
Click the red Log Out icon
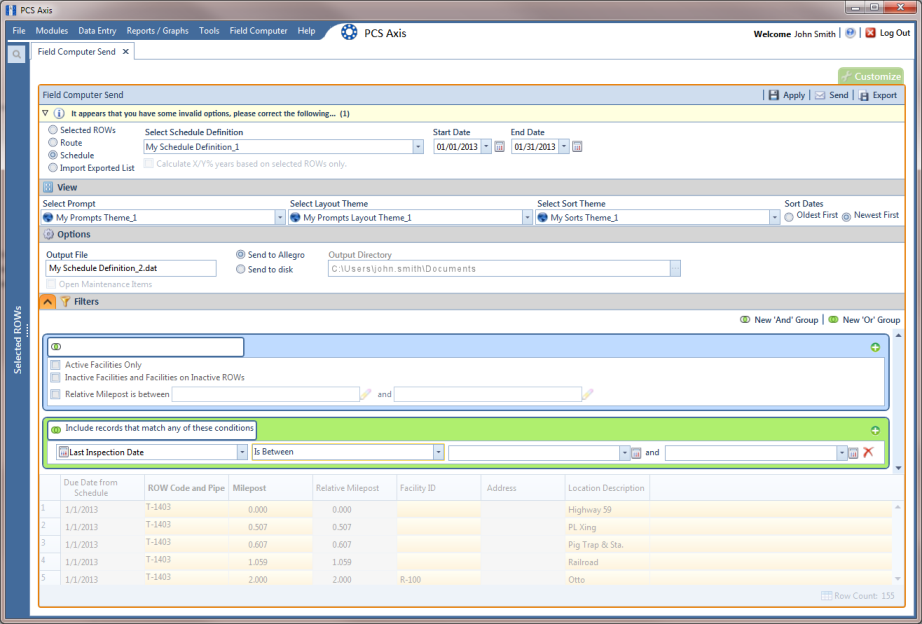click(870, 33)
